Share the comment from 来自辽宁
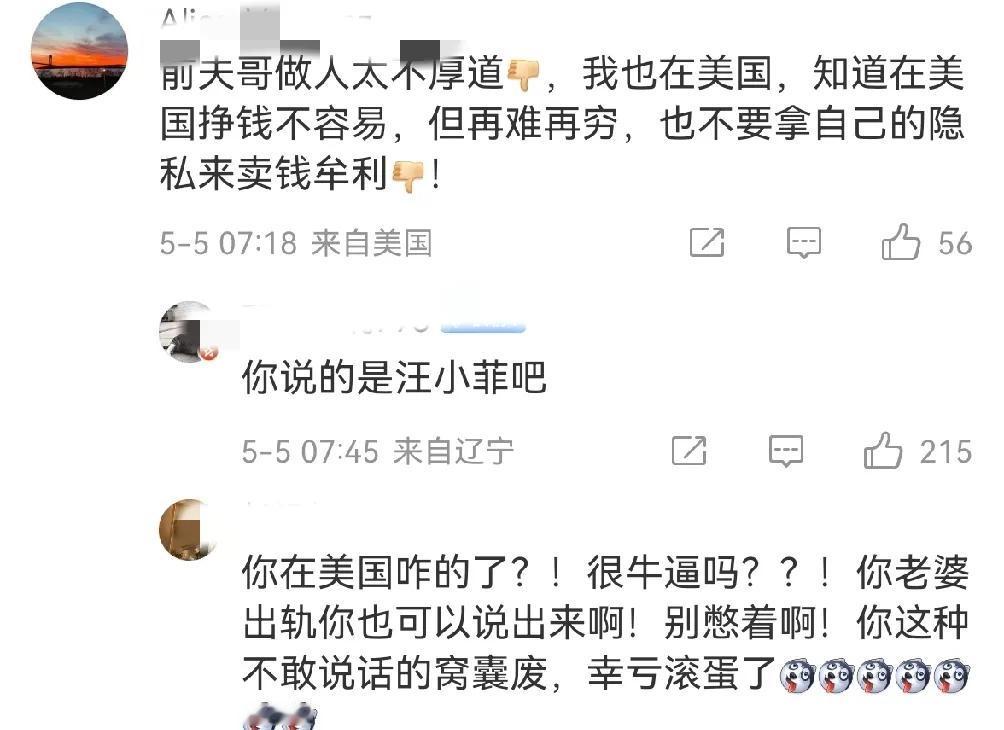Viewport: 1004px width, 730px height. point(689,451)
